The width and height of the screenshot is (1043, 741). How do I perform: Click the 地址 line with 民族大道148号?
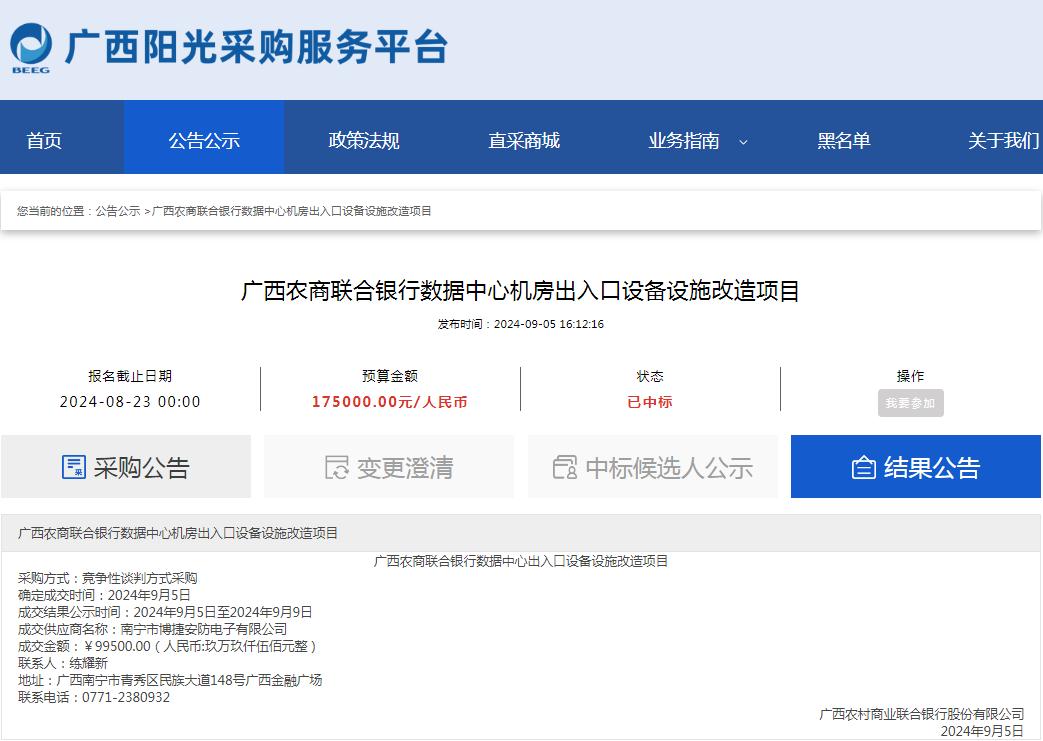pos(170,680)
